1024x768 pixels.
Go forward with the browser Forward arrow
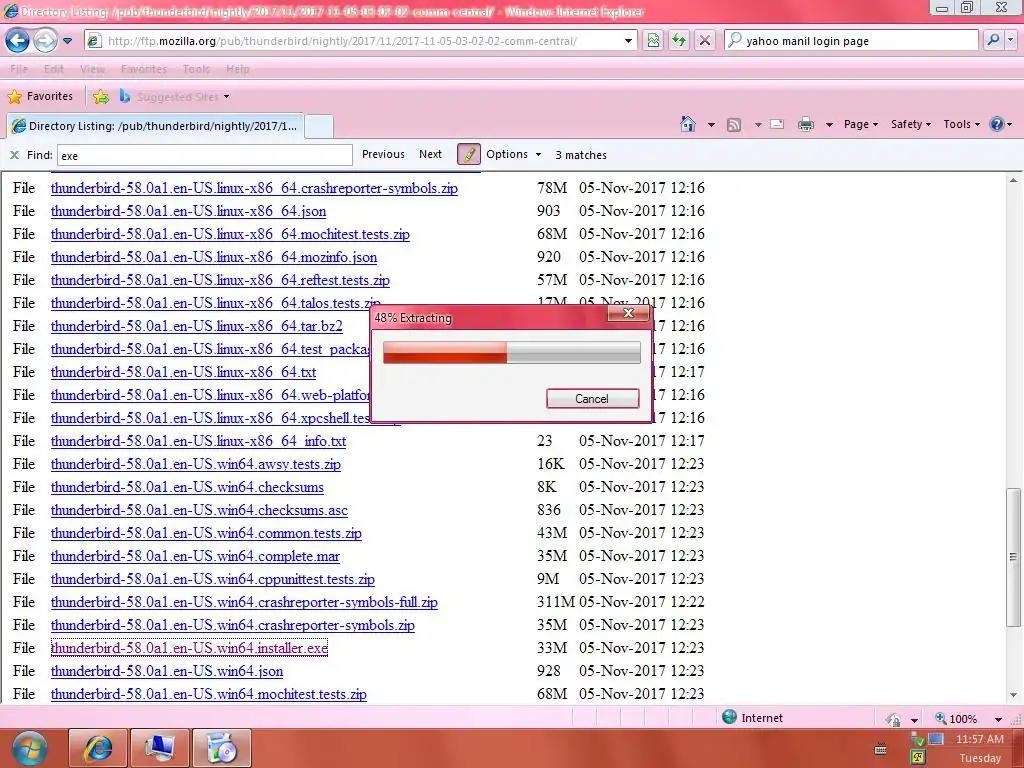pos(45,40)
